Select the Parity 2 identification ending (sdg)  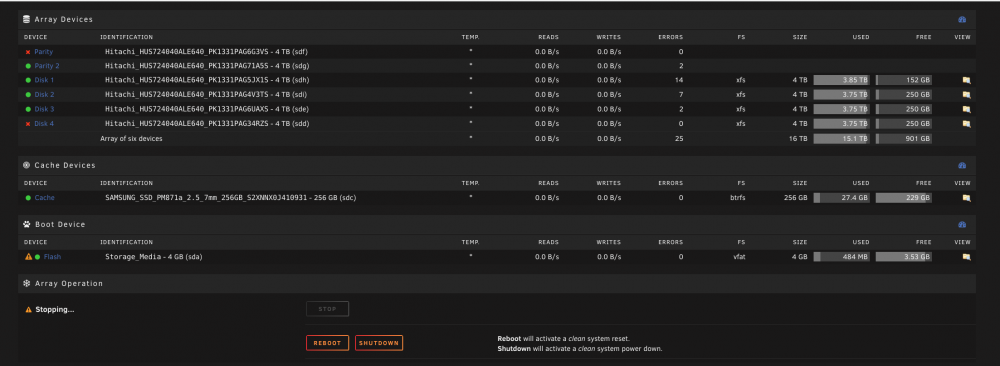(207, 66)
